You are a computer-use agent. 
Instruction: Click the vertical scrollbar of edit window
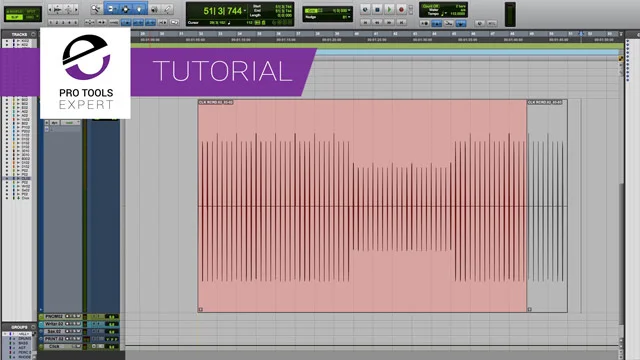tap(621, 253)
